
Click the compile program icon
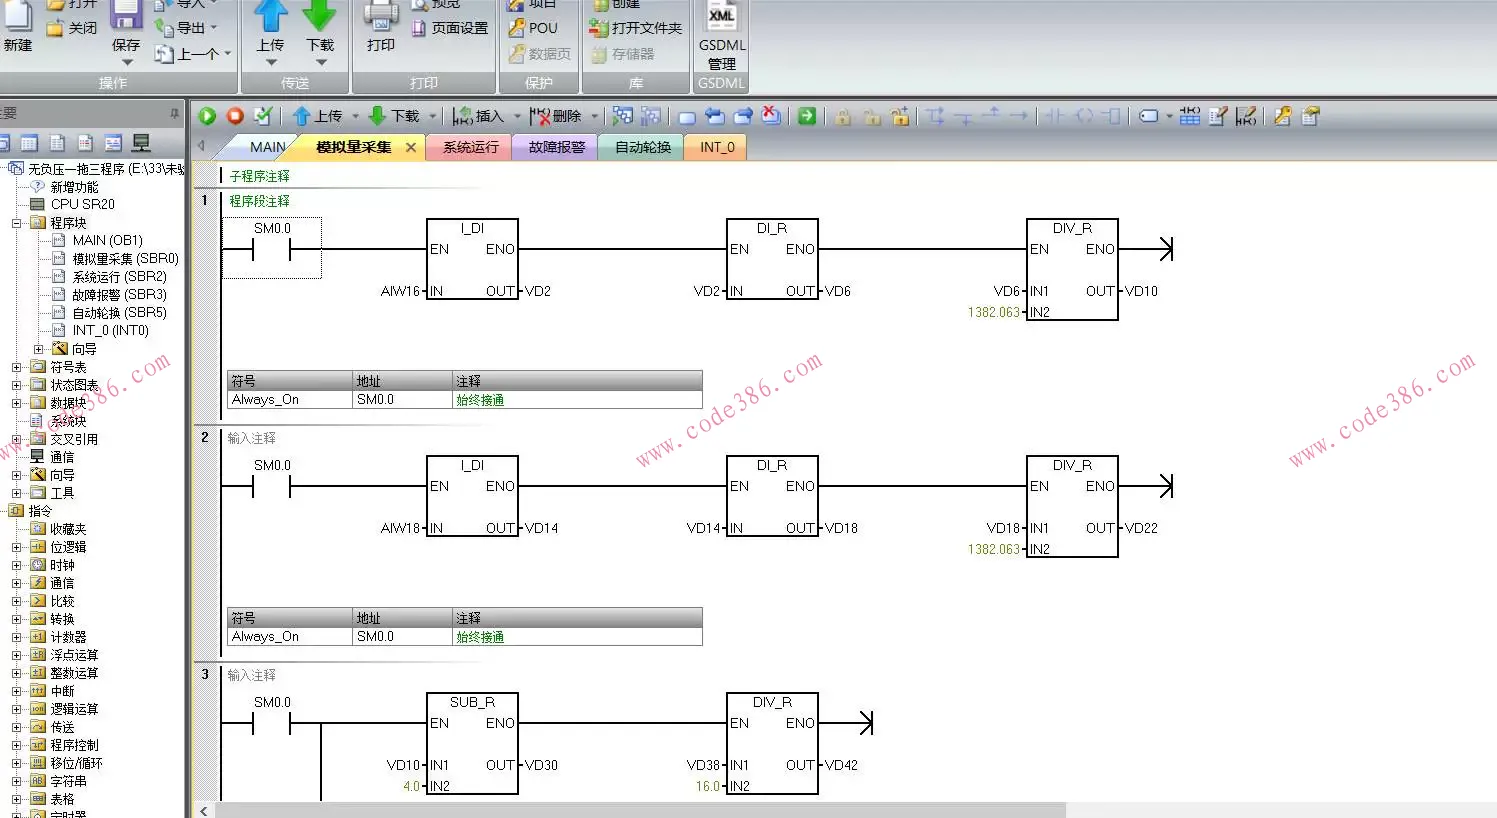click(263, 116)
